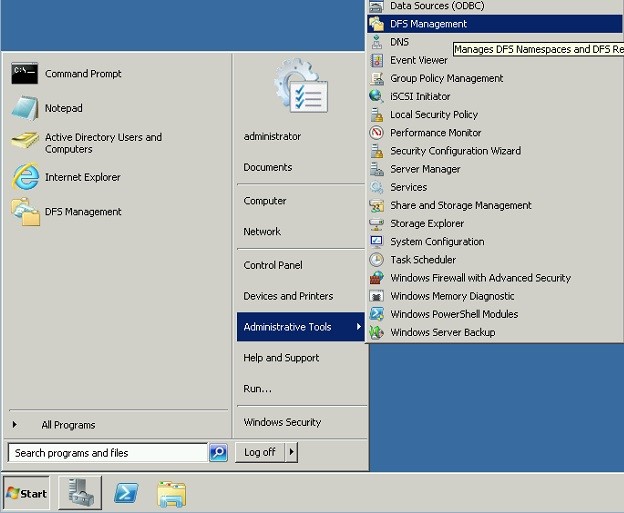
Task: Click the Security Configuration Wizard icon
Action: pos(376,151)
